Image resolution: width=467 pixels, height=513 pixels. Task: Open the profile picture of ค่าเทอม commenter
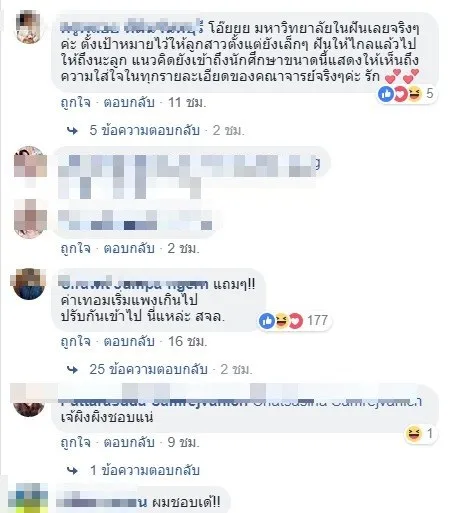(x=29, y=284)
